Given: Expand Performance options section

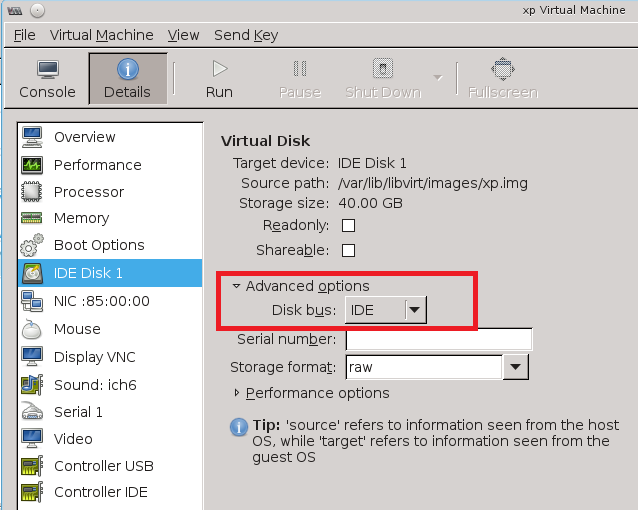Looking at the screenshot, I should 237,393.
